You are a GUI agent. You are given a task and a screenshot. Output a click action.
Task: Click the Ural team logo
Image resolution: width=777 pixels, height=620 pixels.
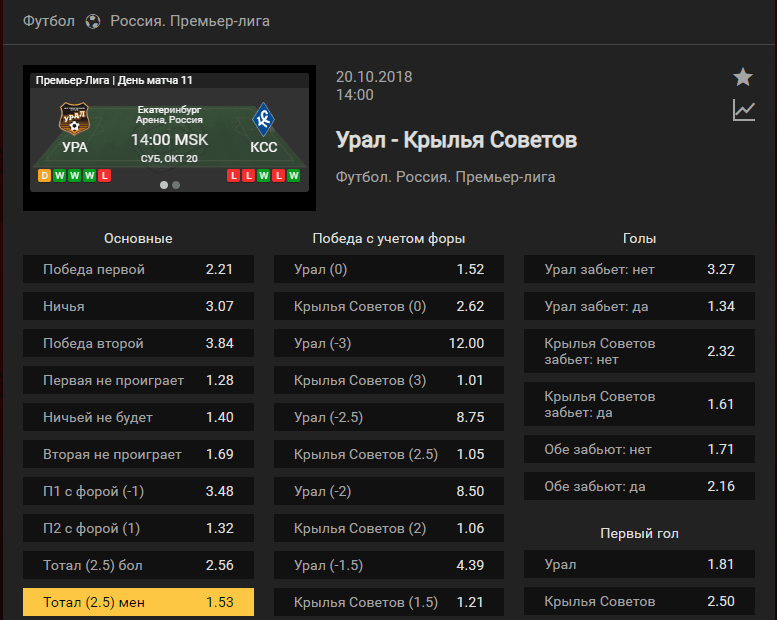[x=74, y=119]
